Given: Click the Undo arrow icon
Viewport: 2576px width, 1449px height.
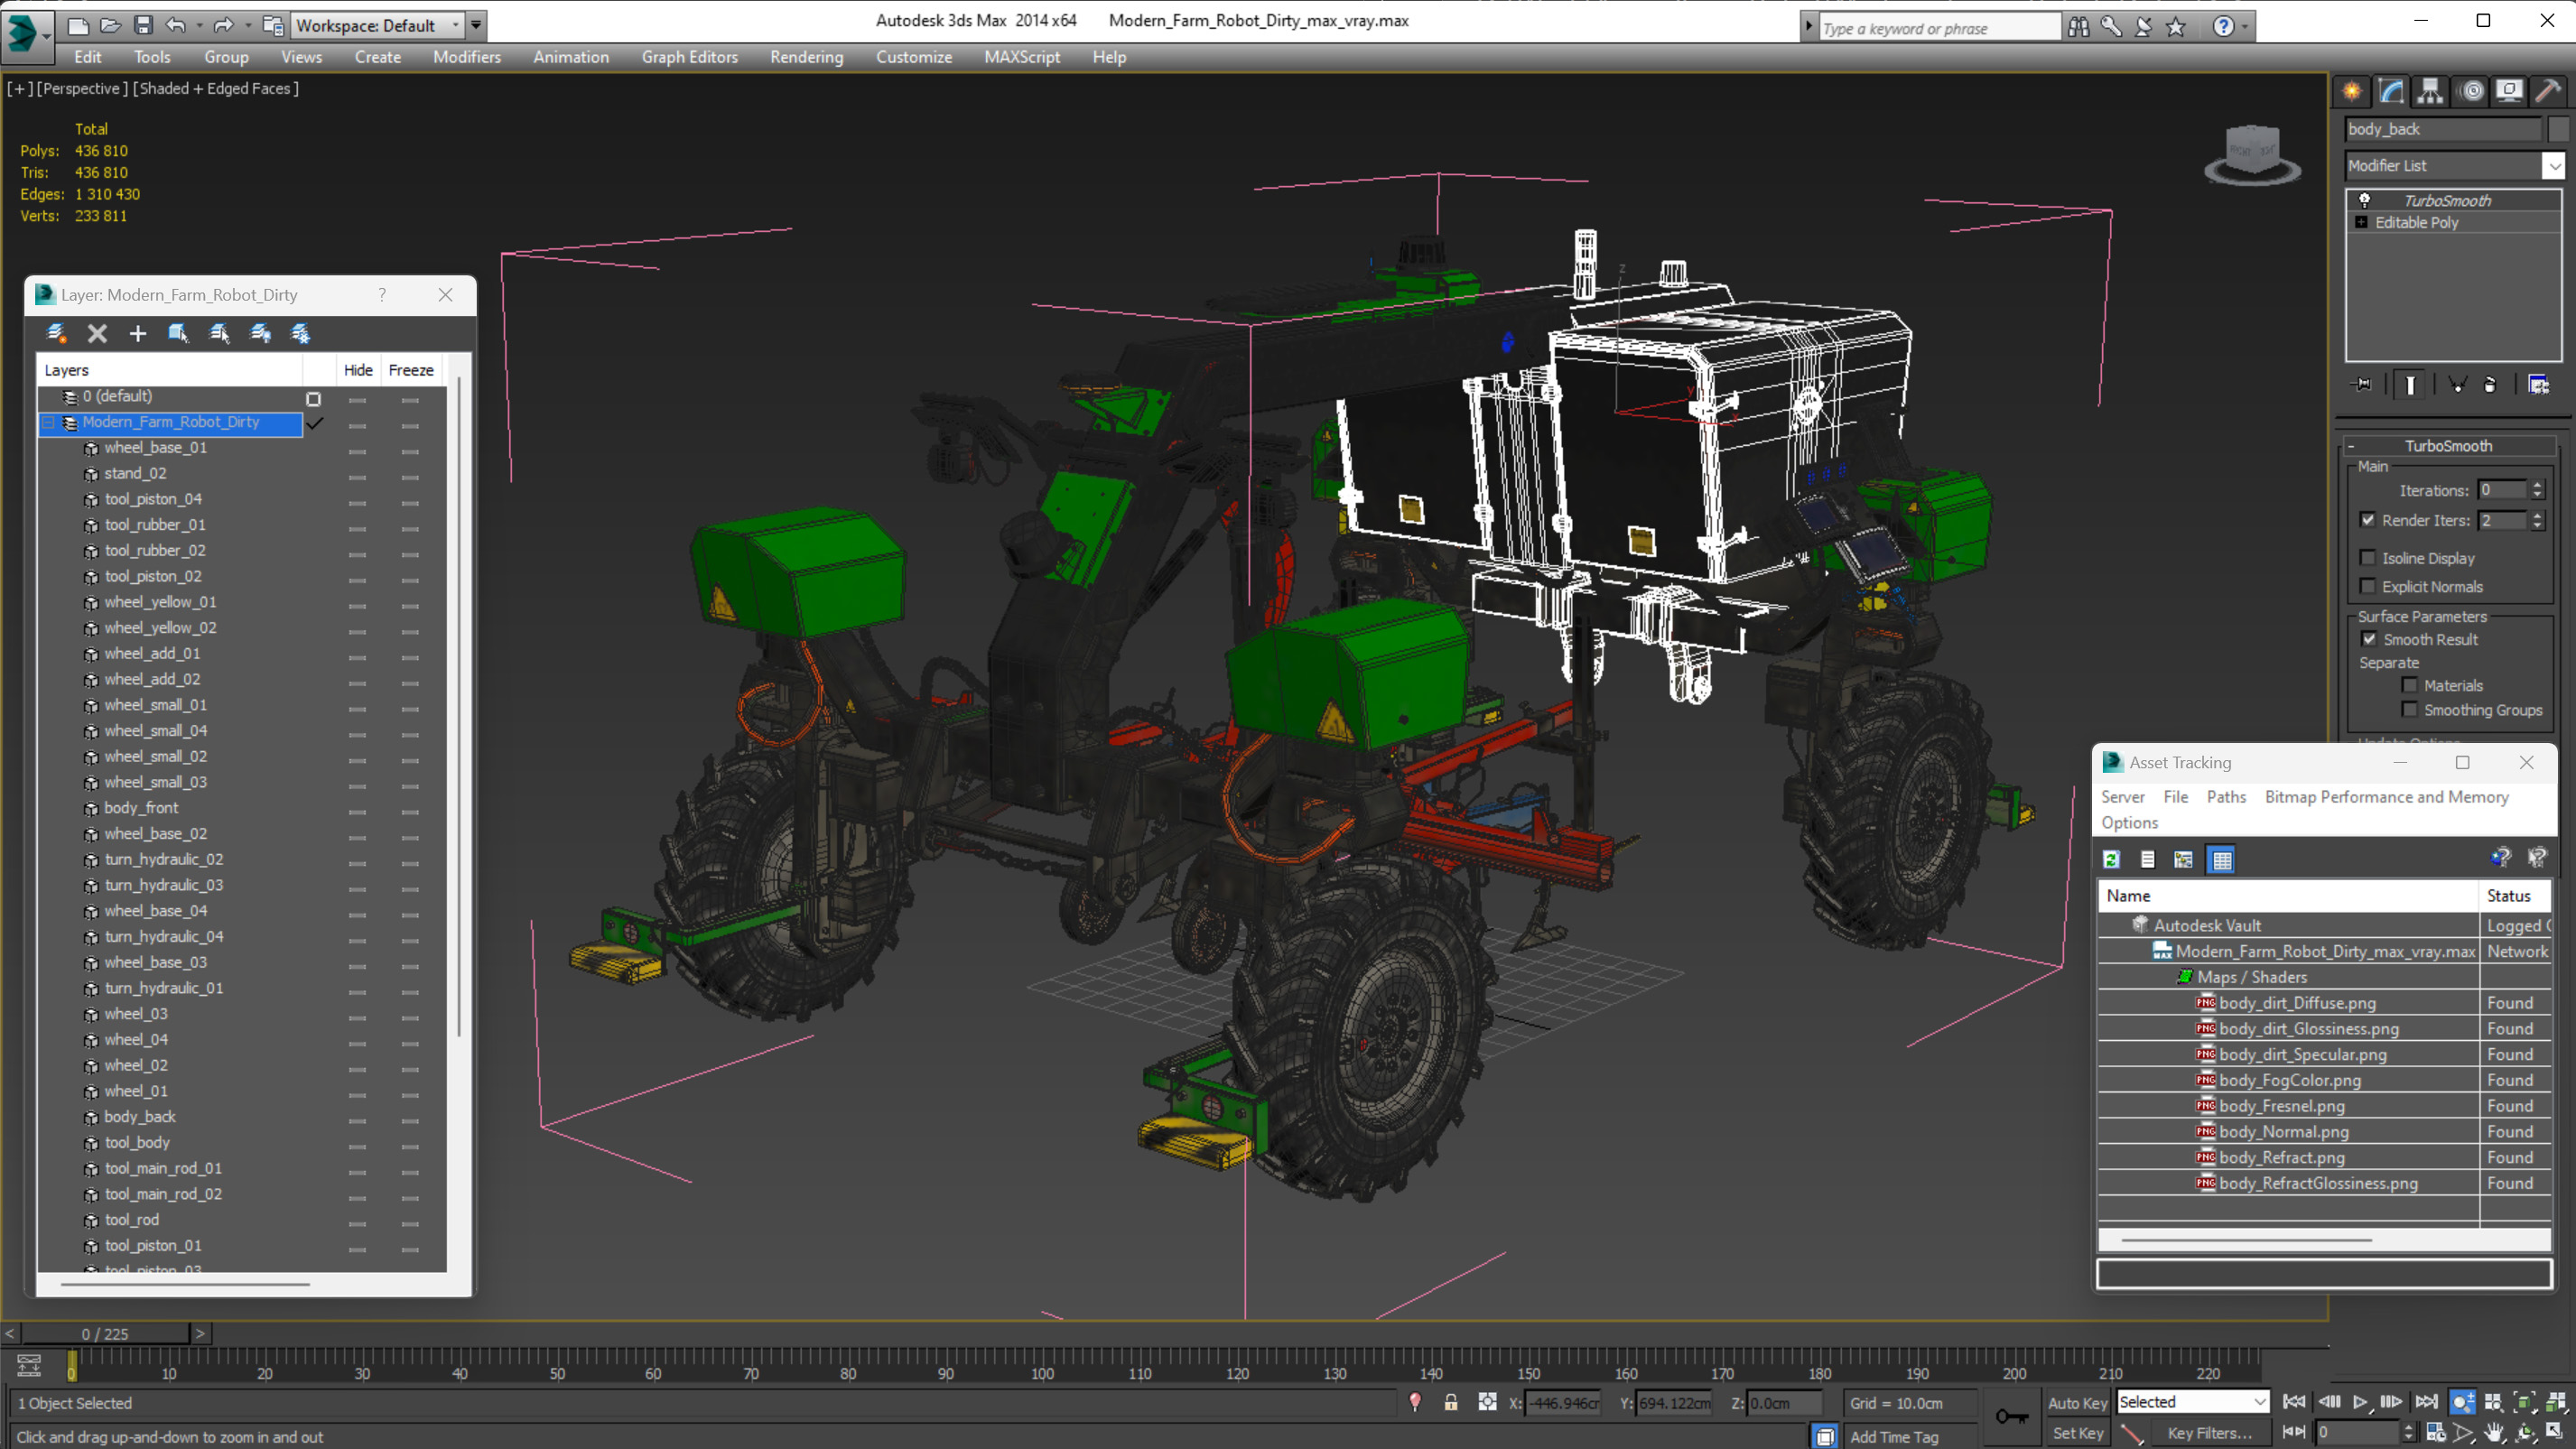Looking at the screenshot, I should (x=176, y=25).
